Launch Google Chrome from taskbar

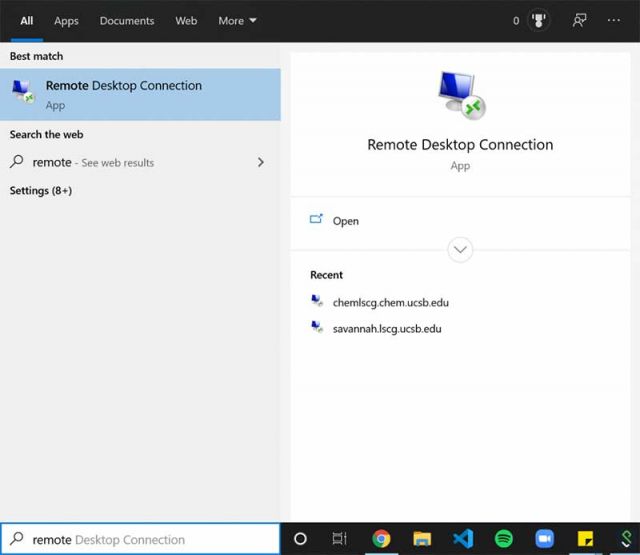[x=381, y=539]
